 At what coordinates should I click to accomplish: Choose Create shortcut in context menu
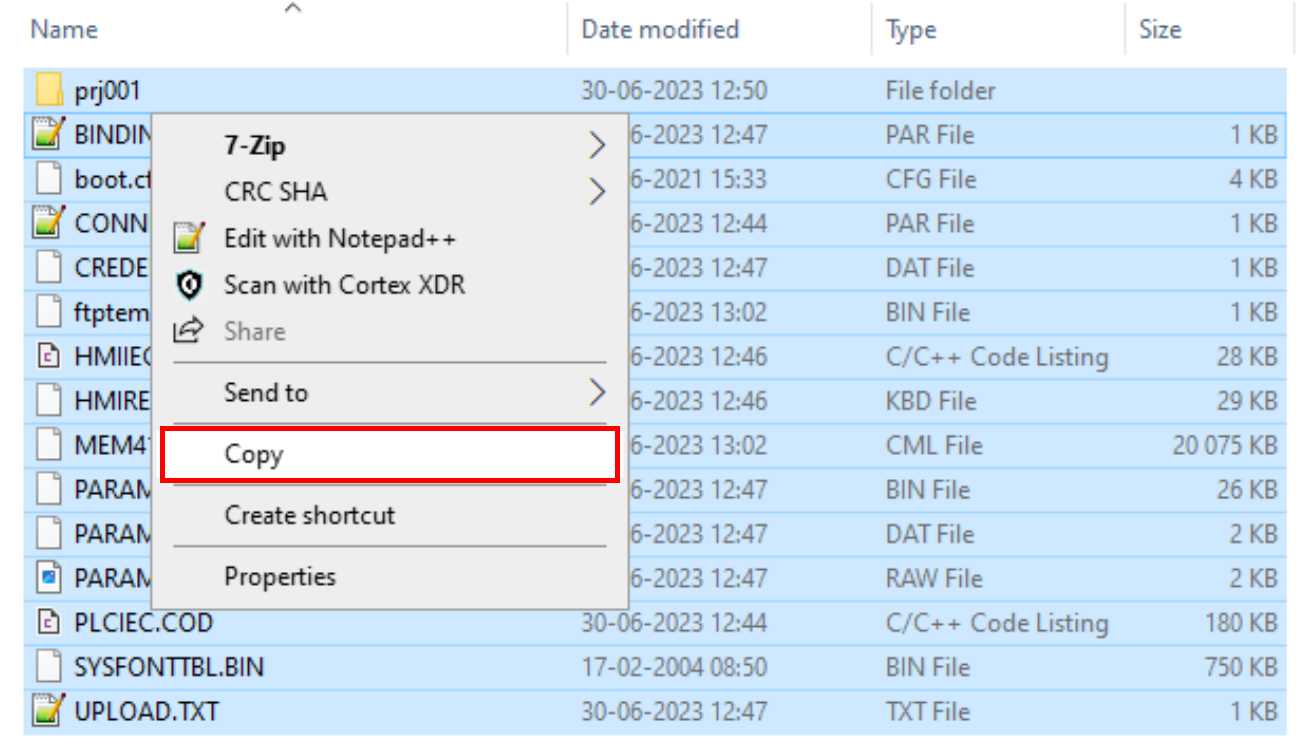point(310,516)
